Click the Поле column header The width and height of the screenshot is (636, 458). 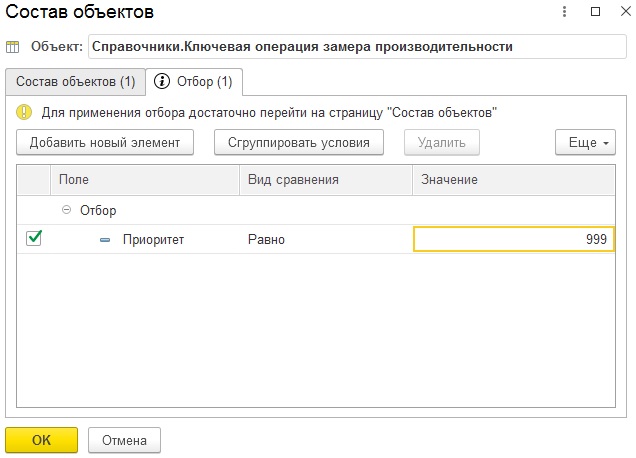[x=144, y=179]
